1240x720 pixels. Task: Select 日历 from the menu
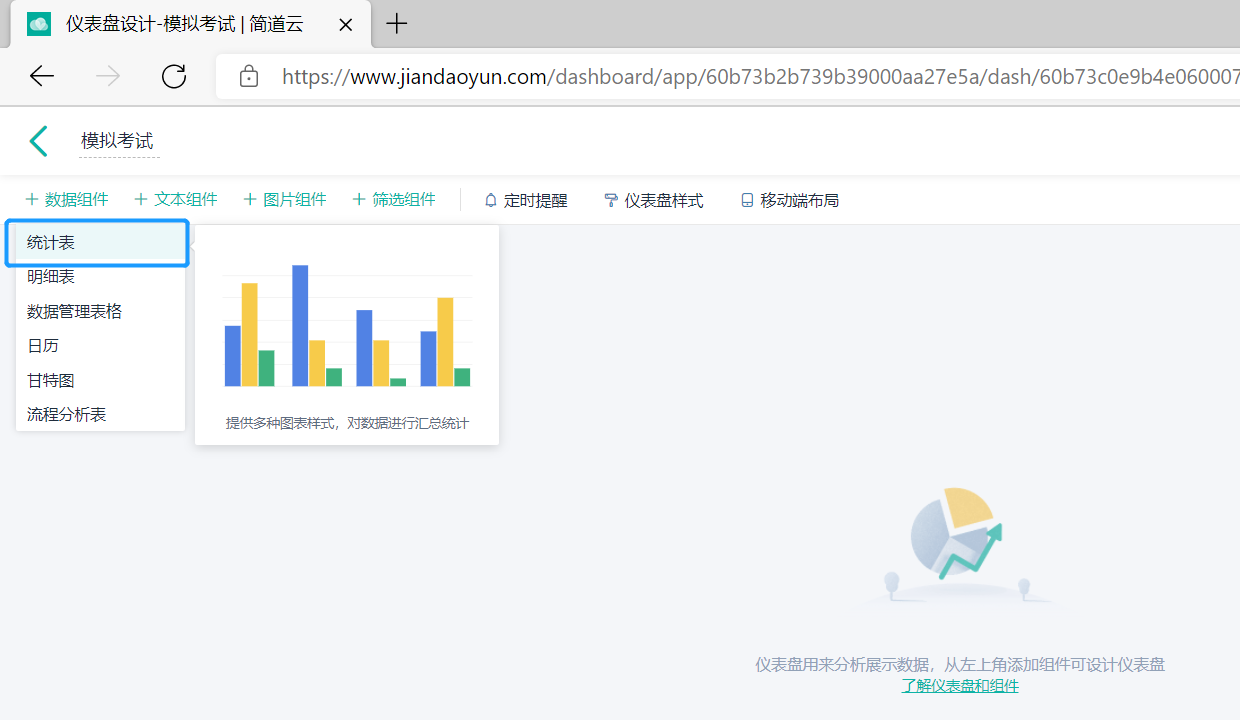(100, 346)
